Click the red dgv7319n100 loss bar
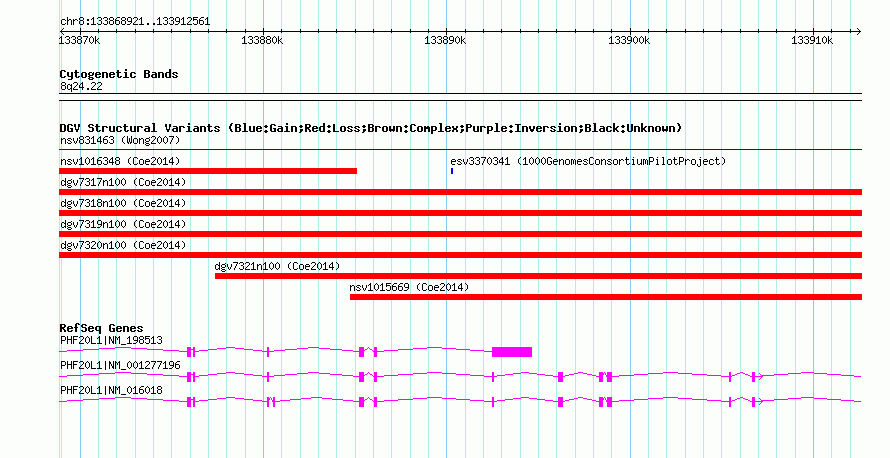Image resolution: width=890 pixels, height=458 pixels. tap(460, 234)
